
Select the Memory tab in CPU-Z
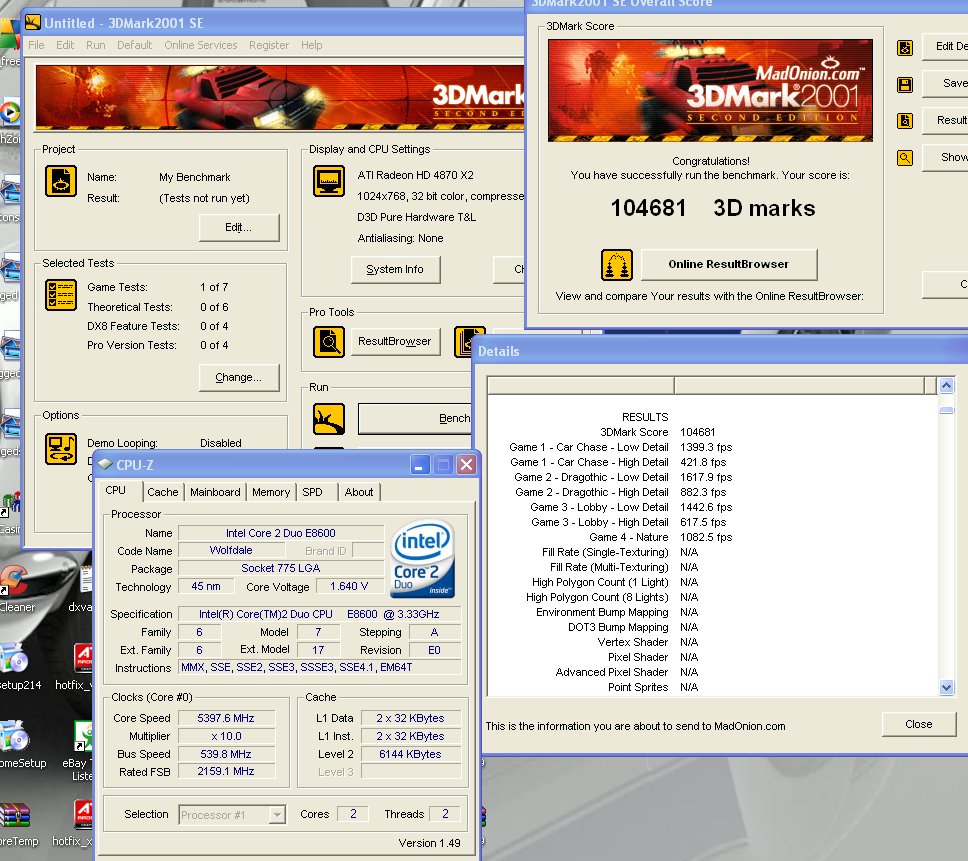[x=271, y=492]
